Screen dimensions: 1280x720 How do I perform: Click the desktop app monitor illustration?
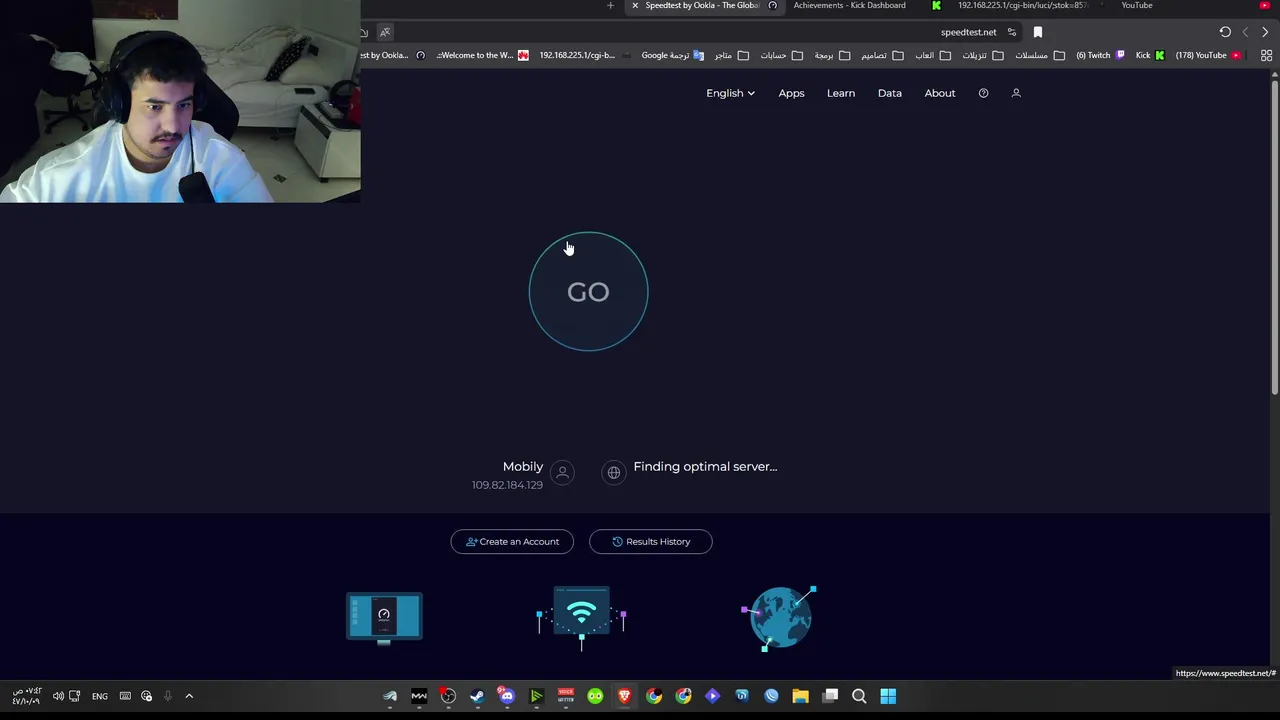(x=384, y=618)
